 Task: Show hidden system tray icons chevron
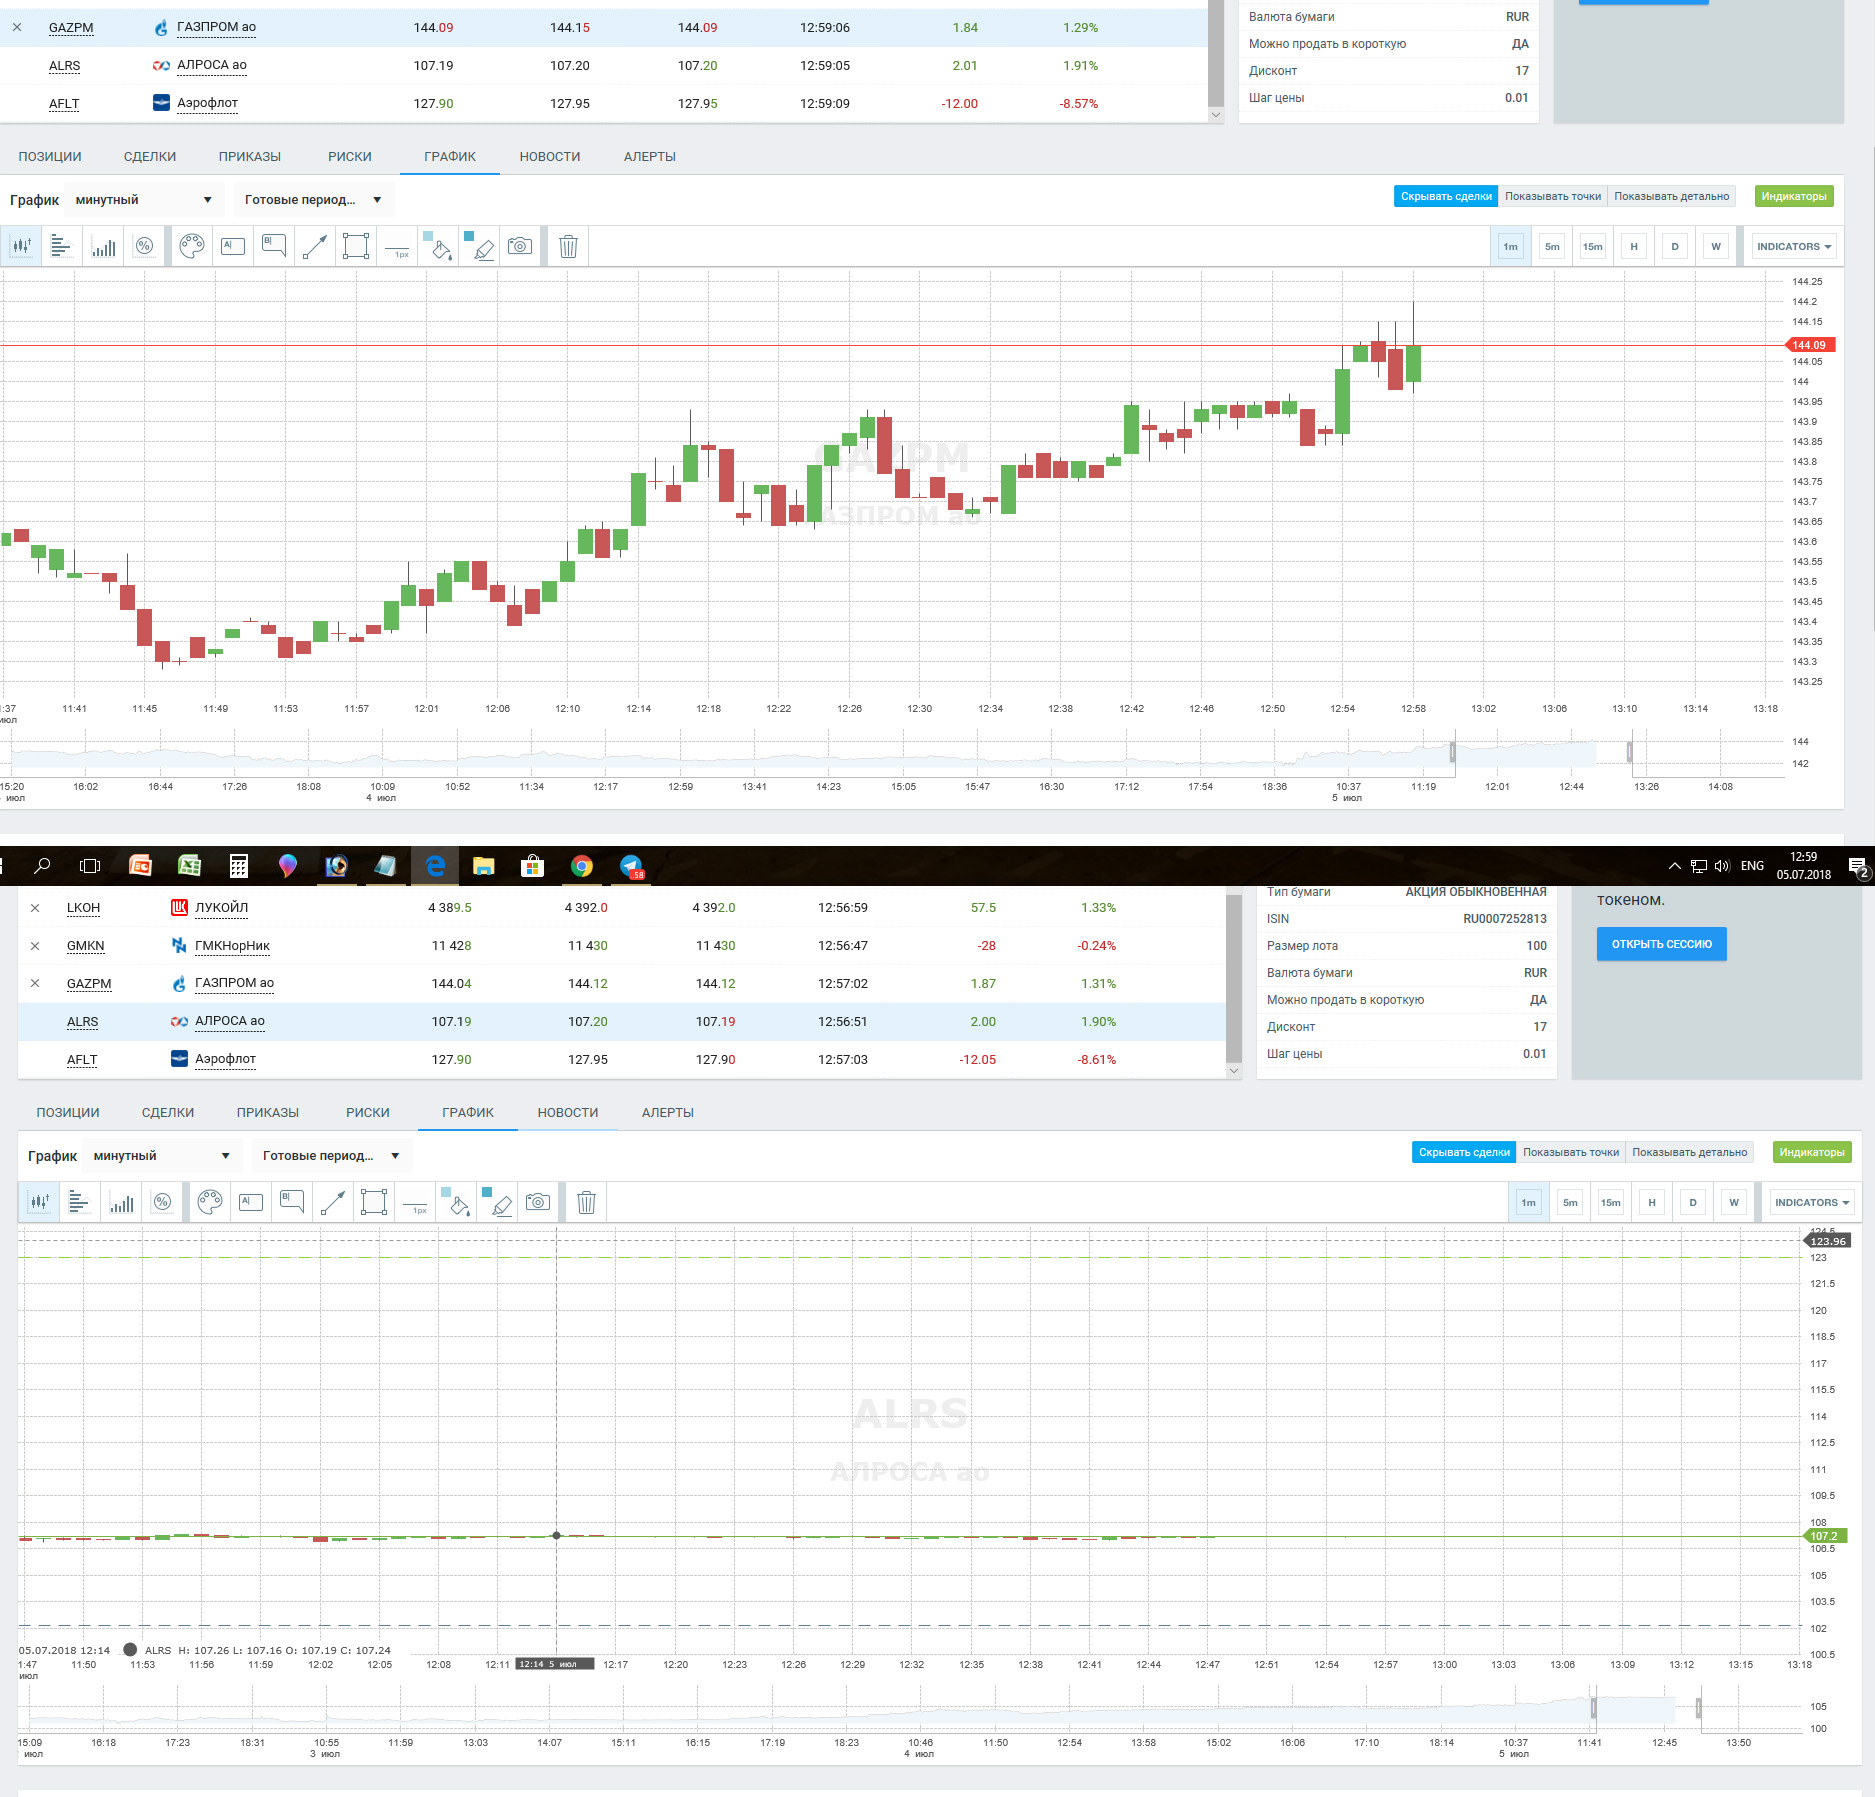[x=1674, y=866]
